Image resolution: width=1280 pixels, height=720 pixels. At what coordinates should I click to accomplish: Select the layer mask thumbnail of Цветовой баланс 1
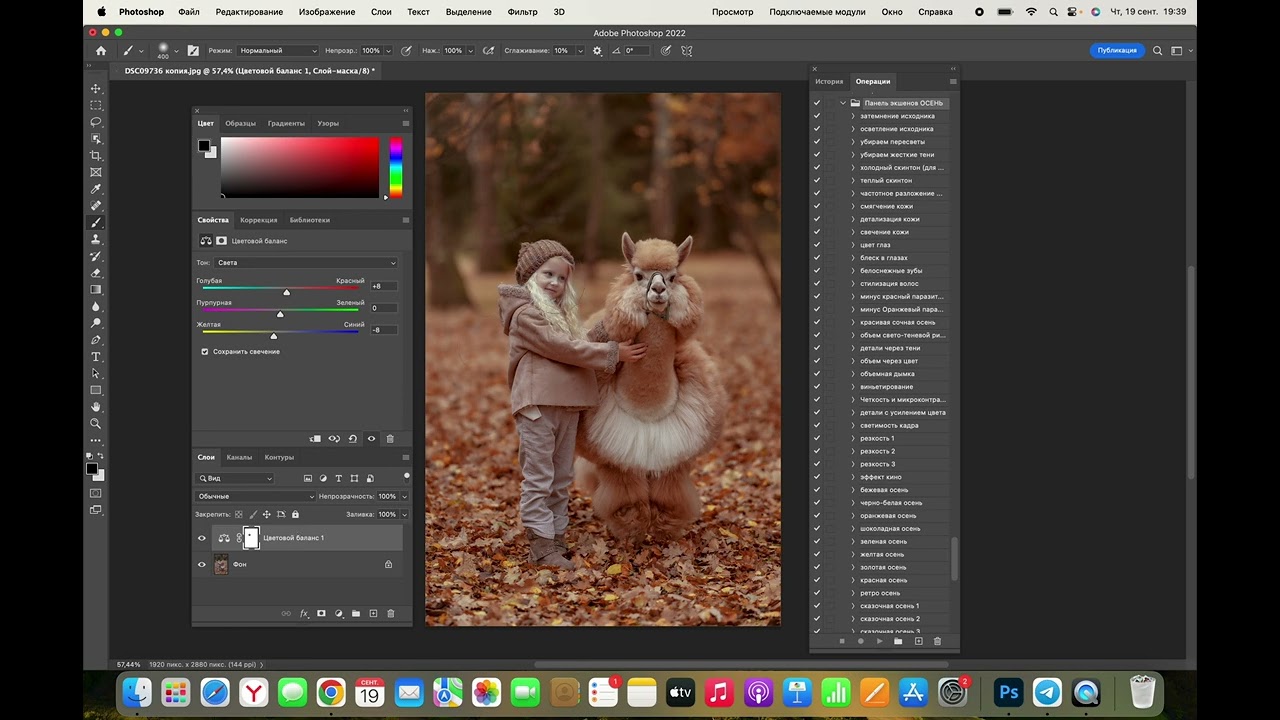coord(251,538)
